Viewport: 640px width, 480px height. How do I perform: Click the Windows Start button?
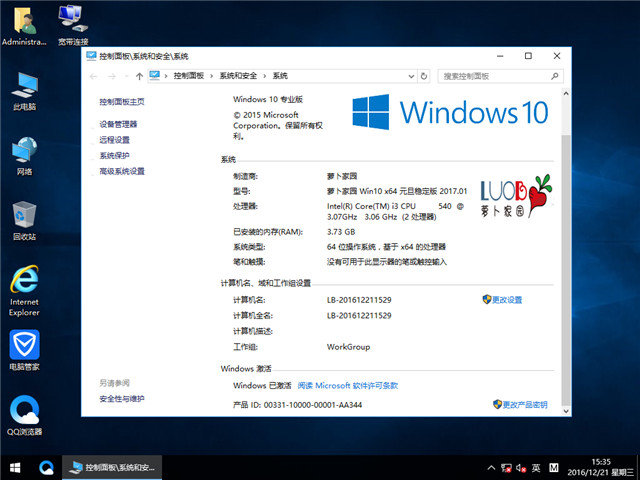(x=15, y=467)
